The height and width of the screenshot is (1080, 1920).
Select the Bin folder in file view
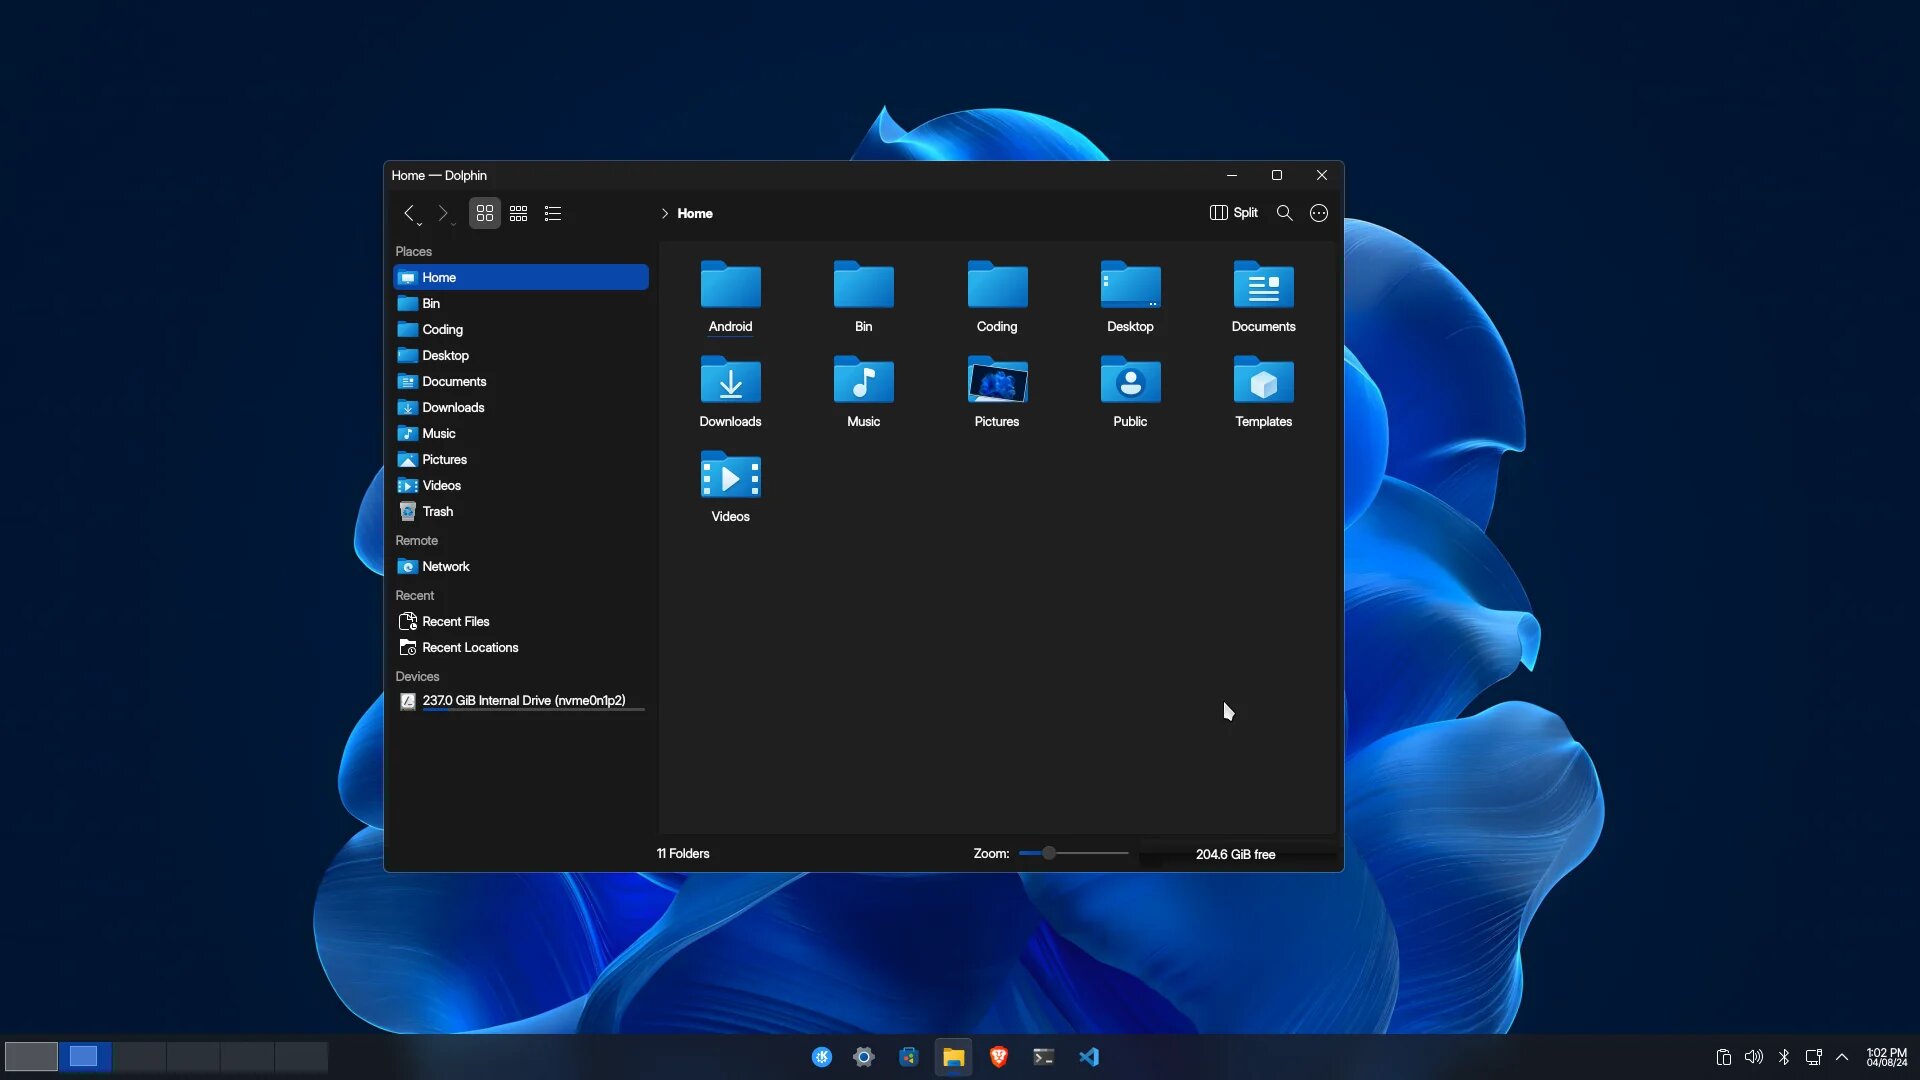[x=863, y=296]
